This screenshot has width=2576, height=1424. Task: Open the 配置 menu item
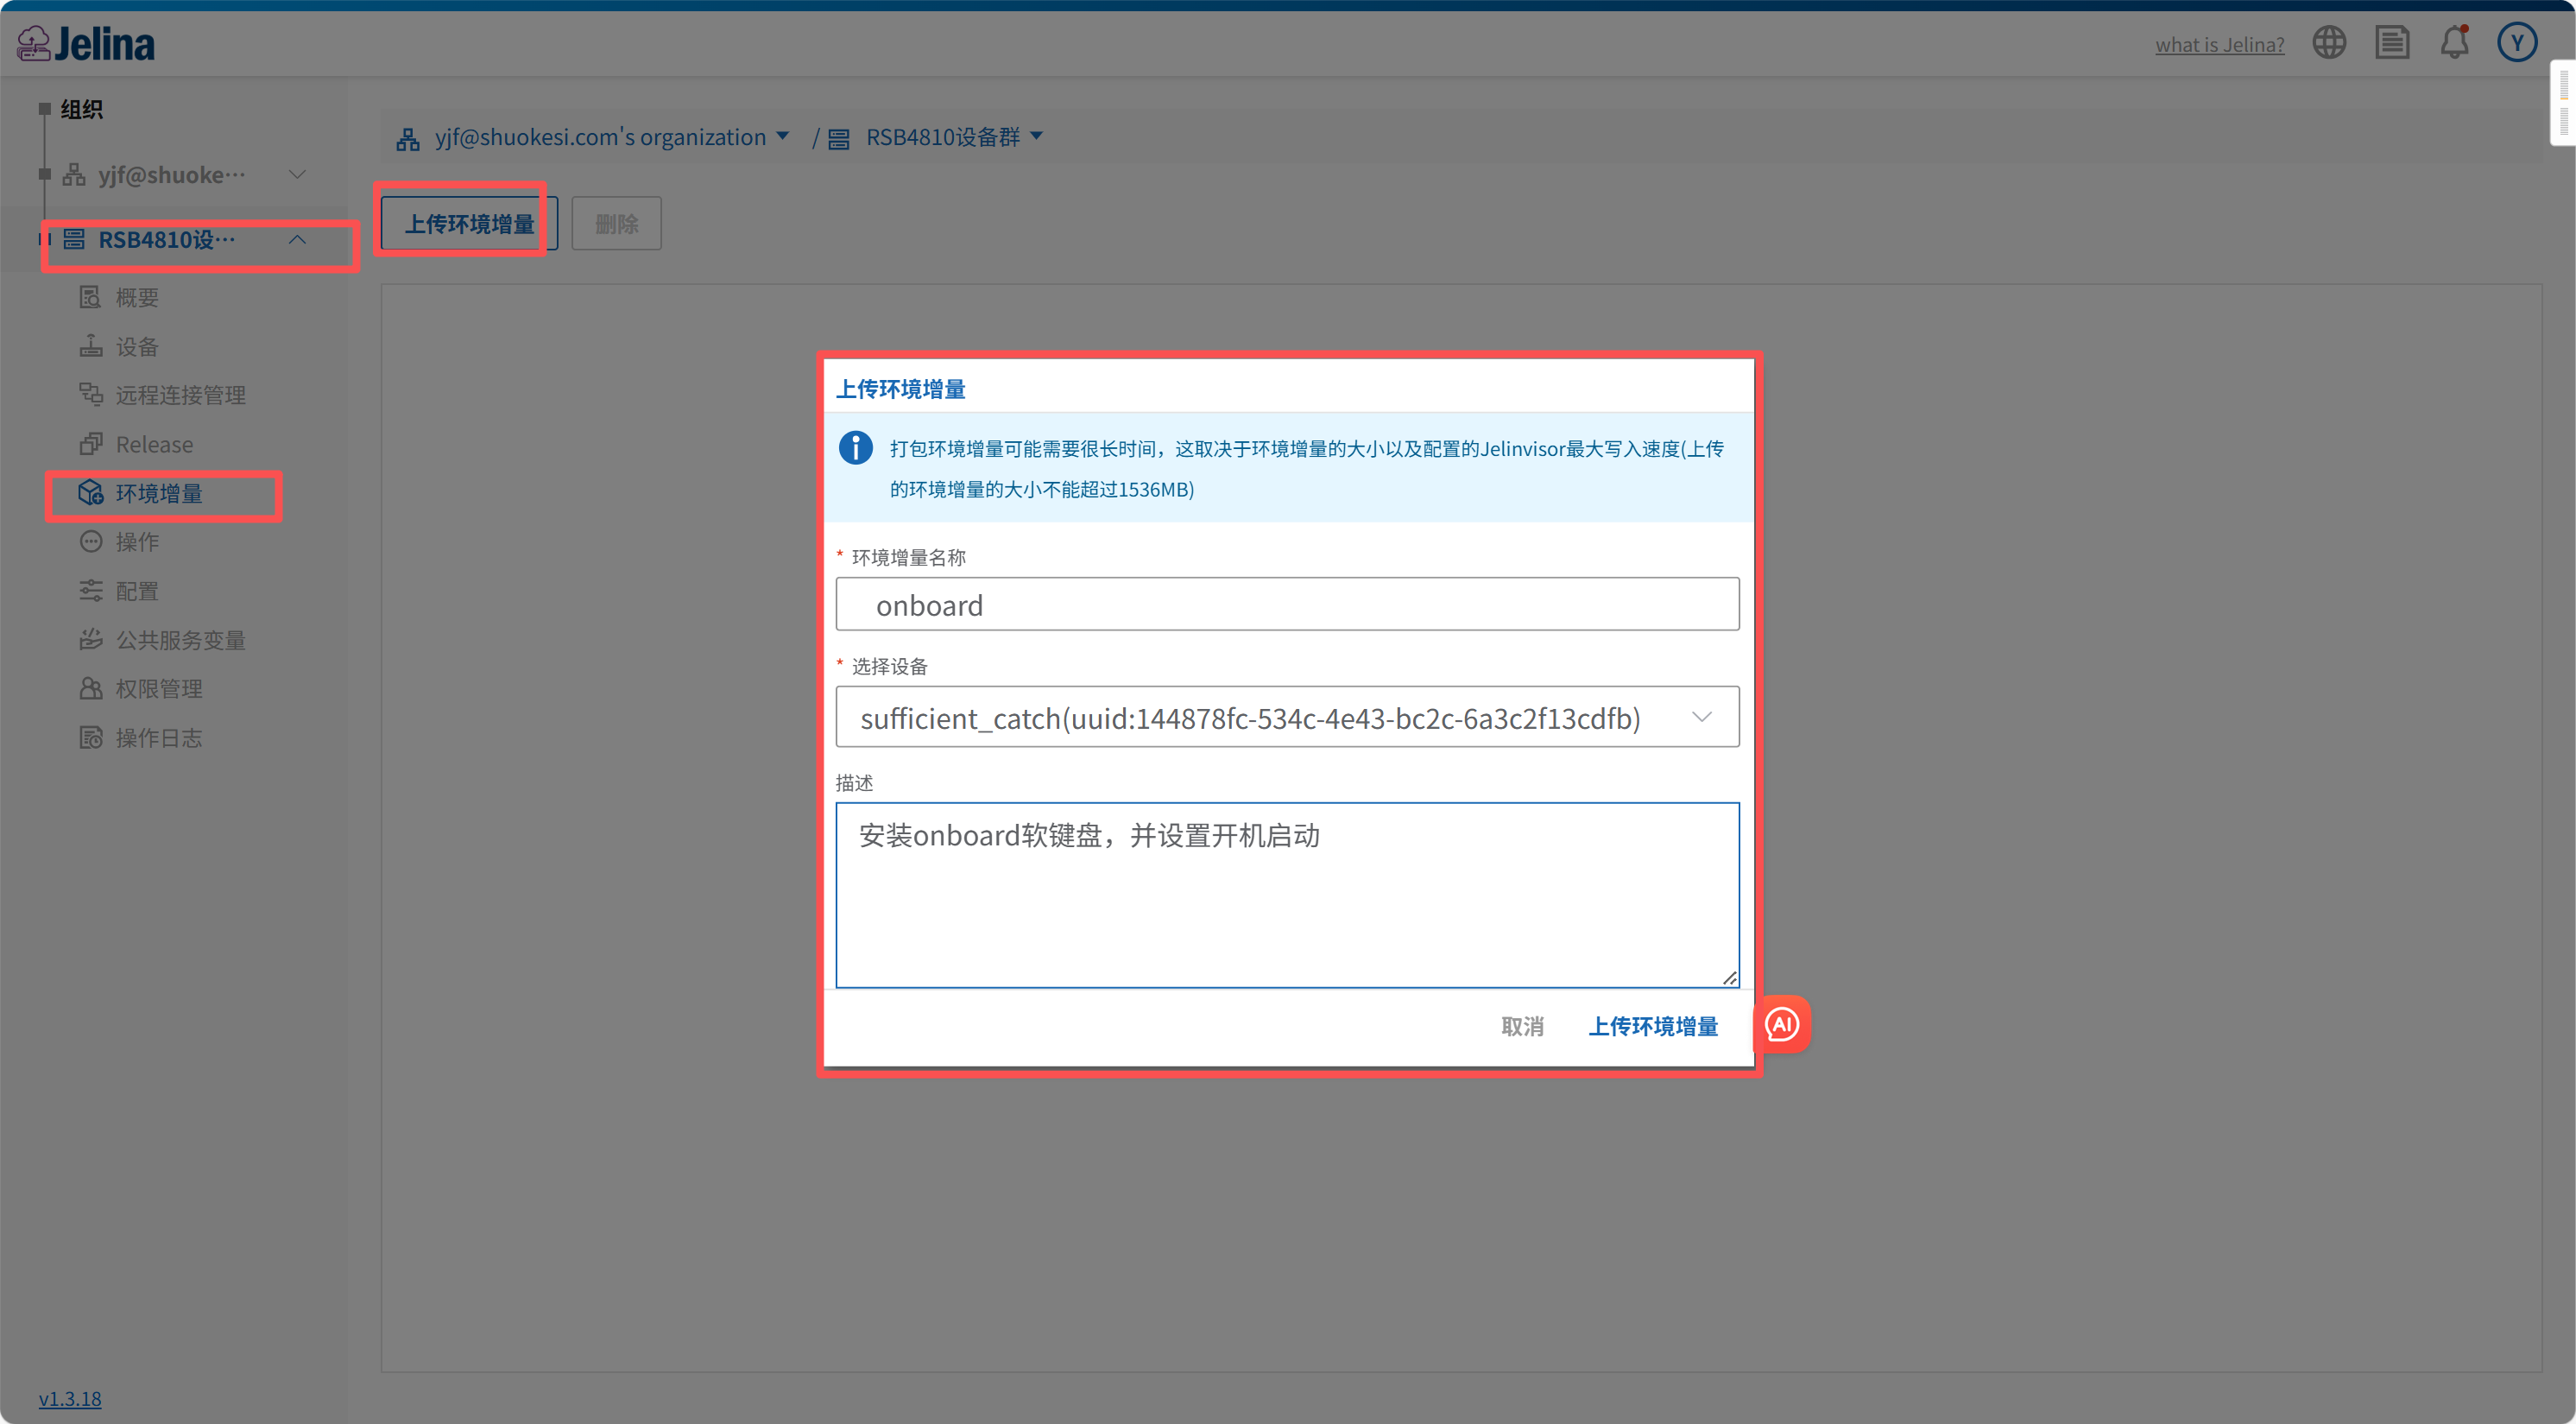pos(136,590)
